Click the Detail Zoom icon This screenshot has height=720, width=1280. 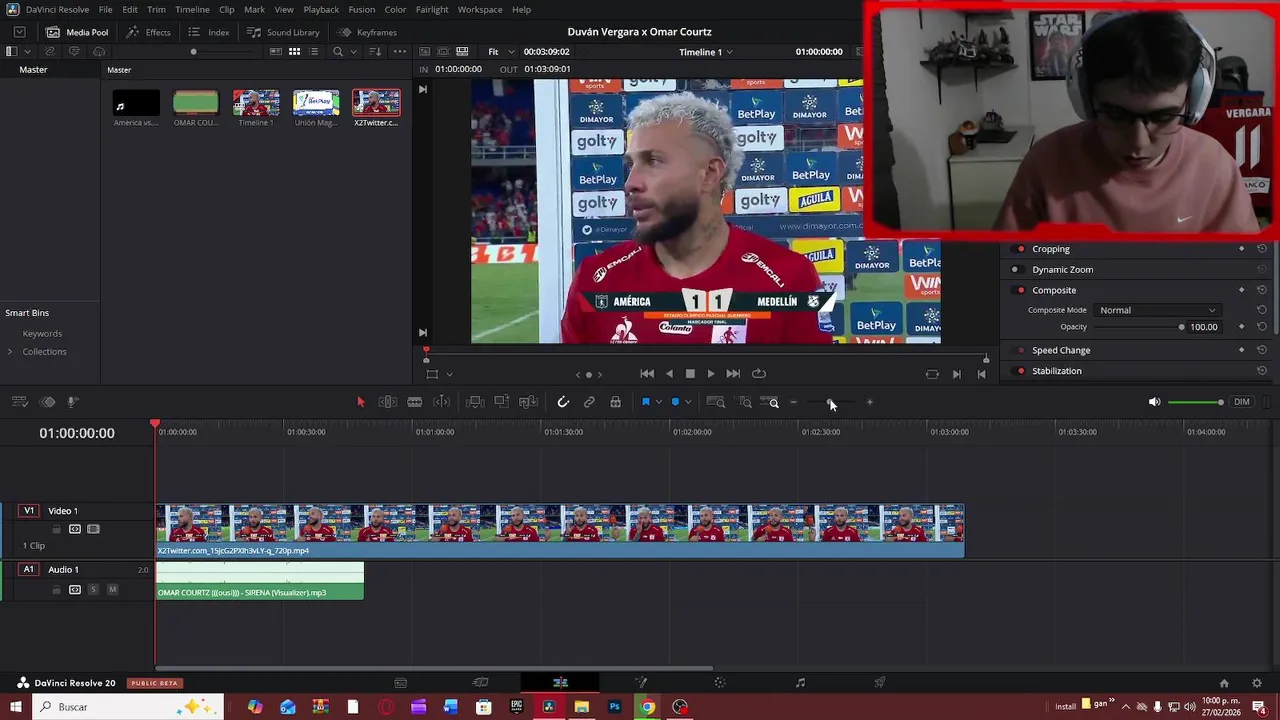click(x=745, y=402)
